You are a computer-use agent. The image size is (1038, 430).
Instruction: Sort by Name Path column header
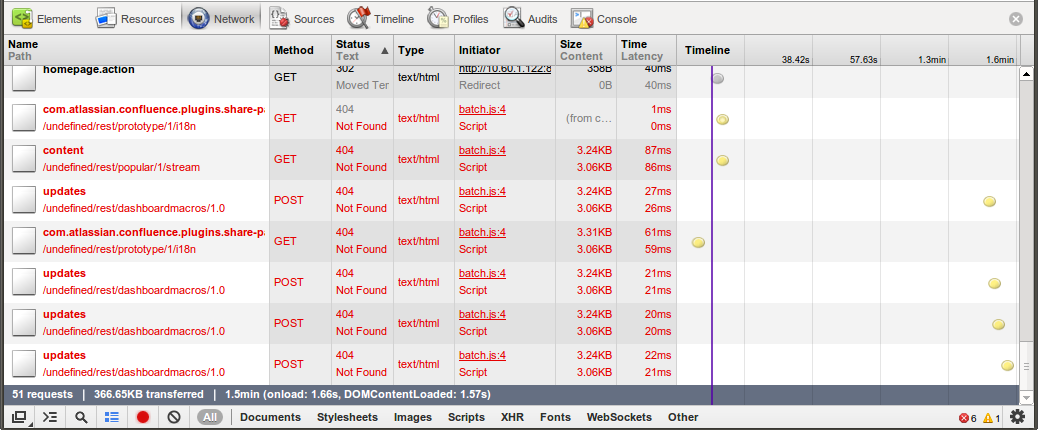pos(136,50)
